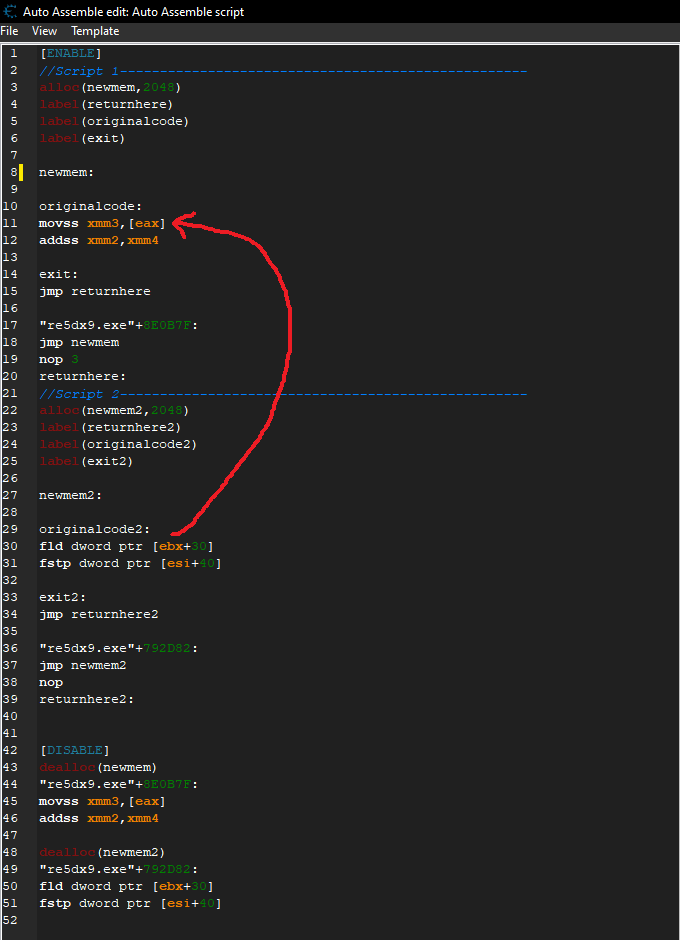The height and width of the screenshot is (940, 680).
Task: Open the Template menu
Action: point(94,31)
